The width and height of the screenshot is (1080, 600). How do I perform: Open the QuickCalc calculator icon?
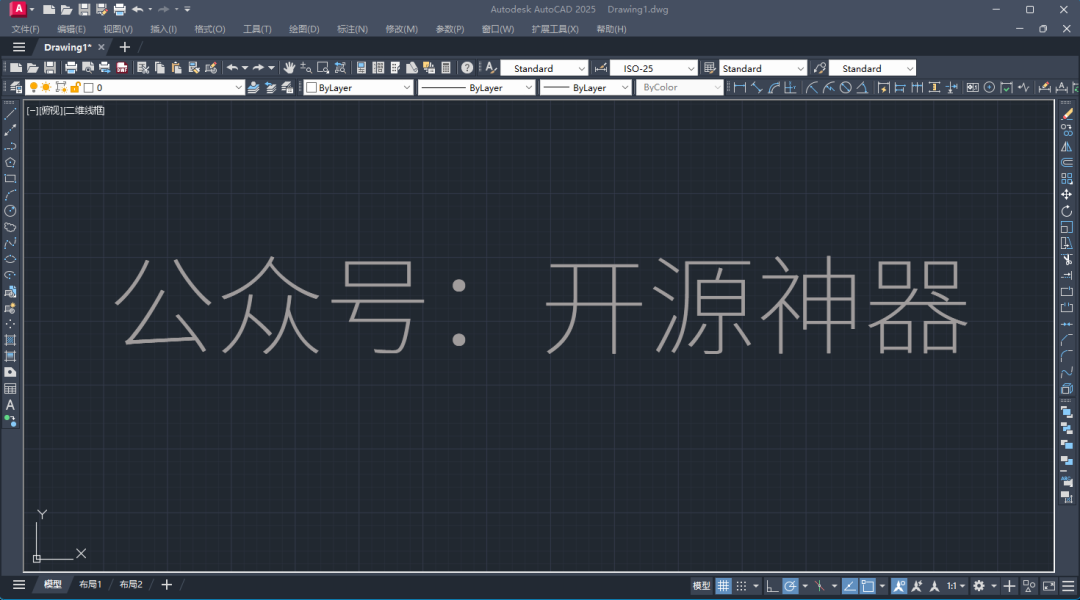[446, 68]
